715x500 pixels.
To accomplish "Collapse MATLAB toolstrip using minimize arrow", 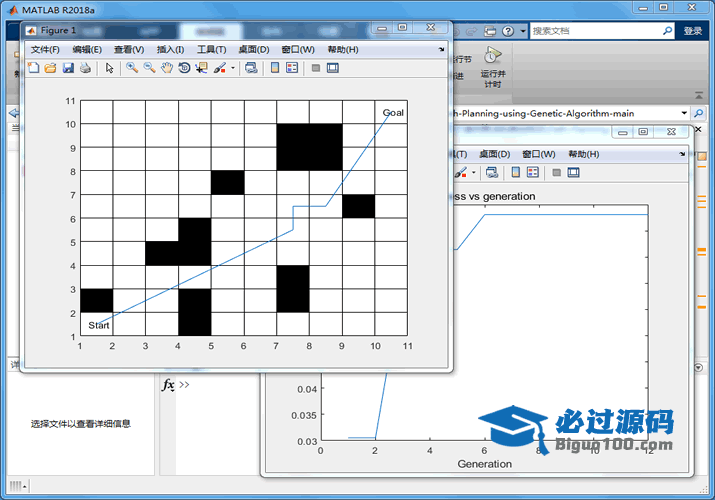I will click(699, 95).
